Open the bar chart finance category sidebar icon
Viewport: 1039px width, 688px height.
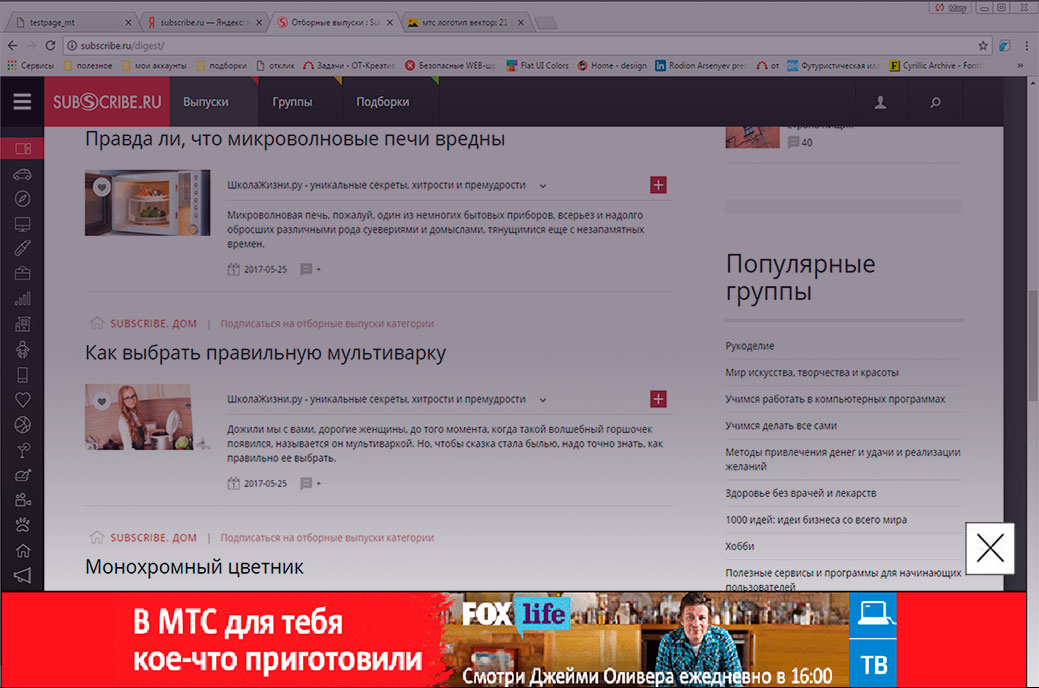tap(22, 298)
